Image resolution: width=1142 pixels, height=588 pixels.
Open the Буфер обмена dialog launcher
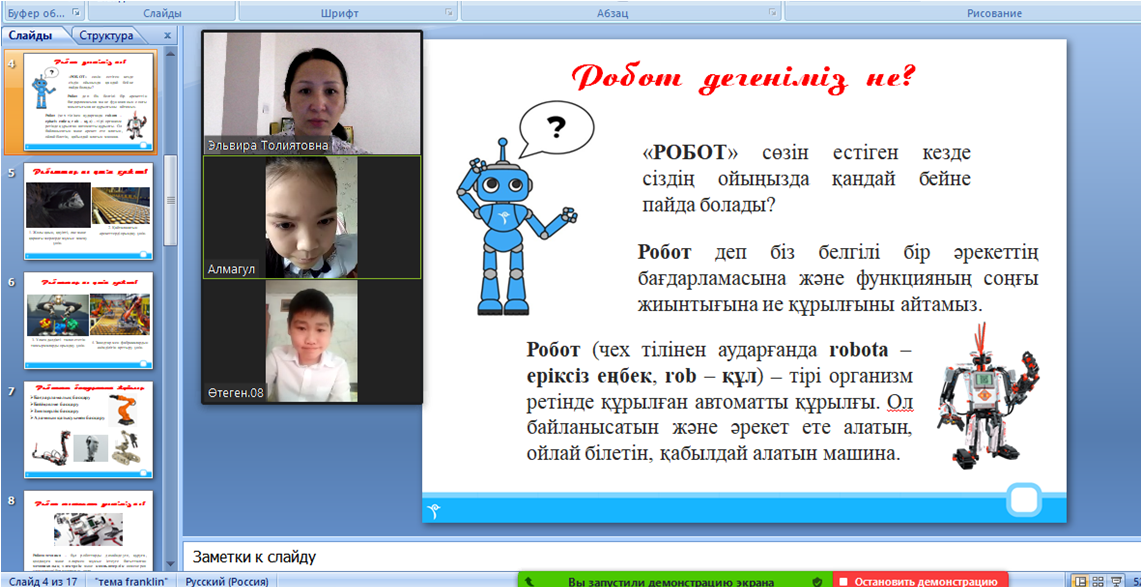pyautogui.click(x=78, y=13)
